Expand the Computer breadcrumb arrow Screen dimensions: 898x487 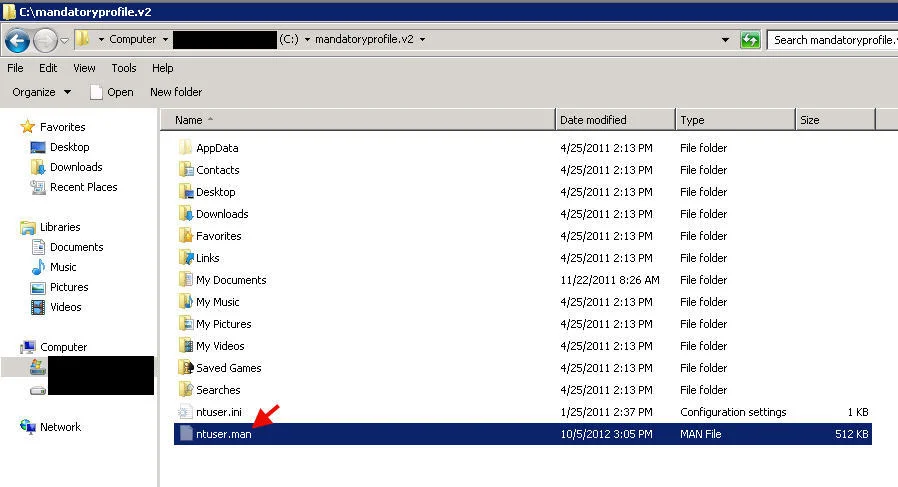coord(165,40)
